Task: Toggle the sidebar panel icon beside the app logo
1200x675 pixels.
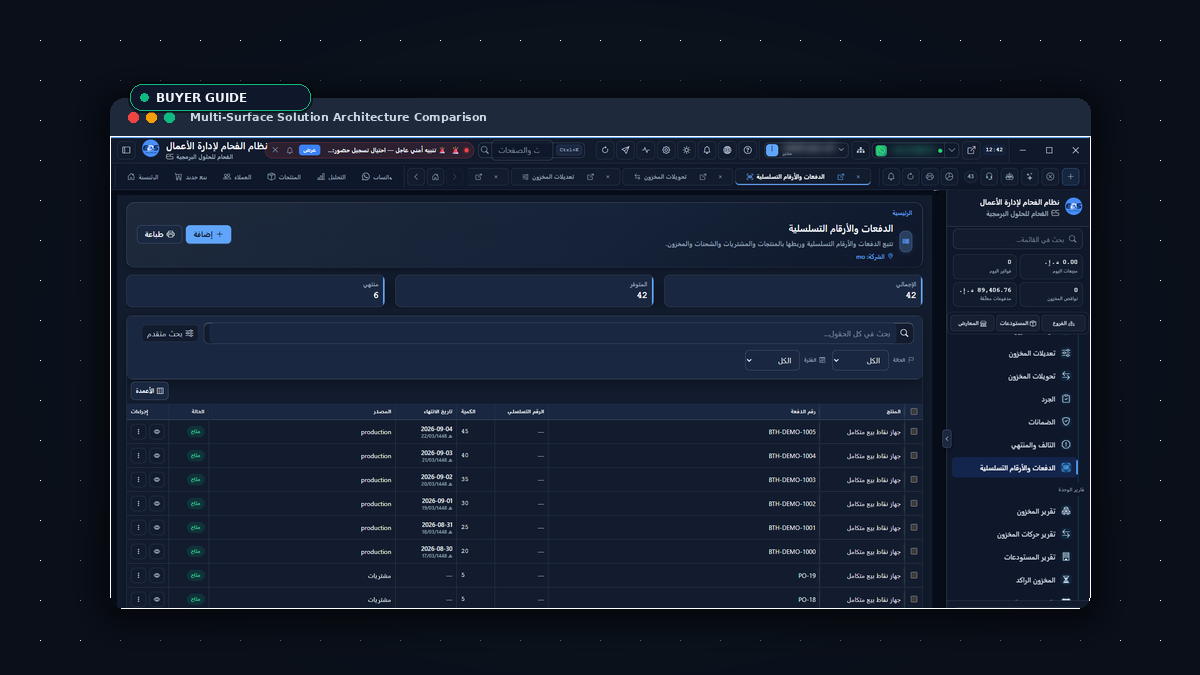Action: (x=126, y=150)
